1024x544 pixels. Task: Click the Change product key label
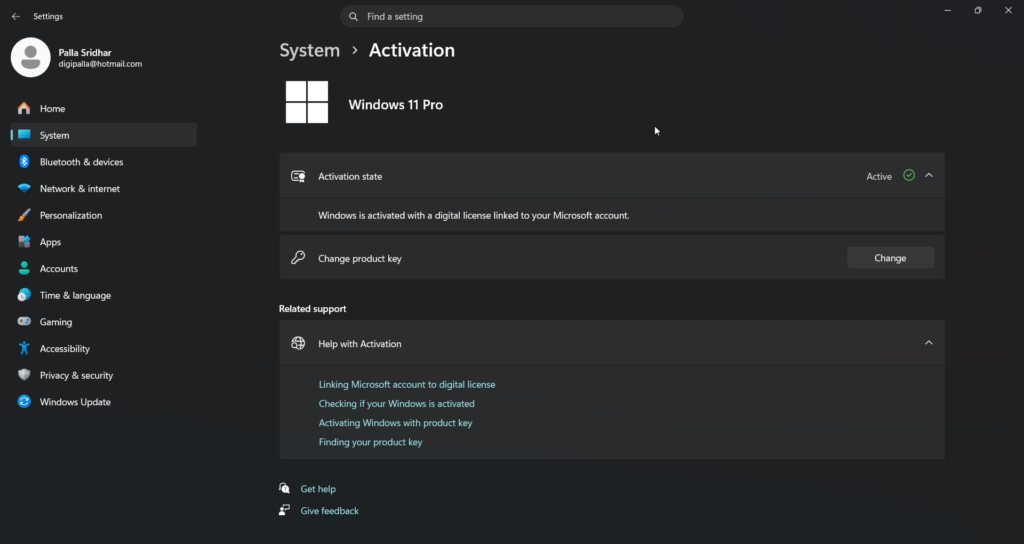[360, 259]
